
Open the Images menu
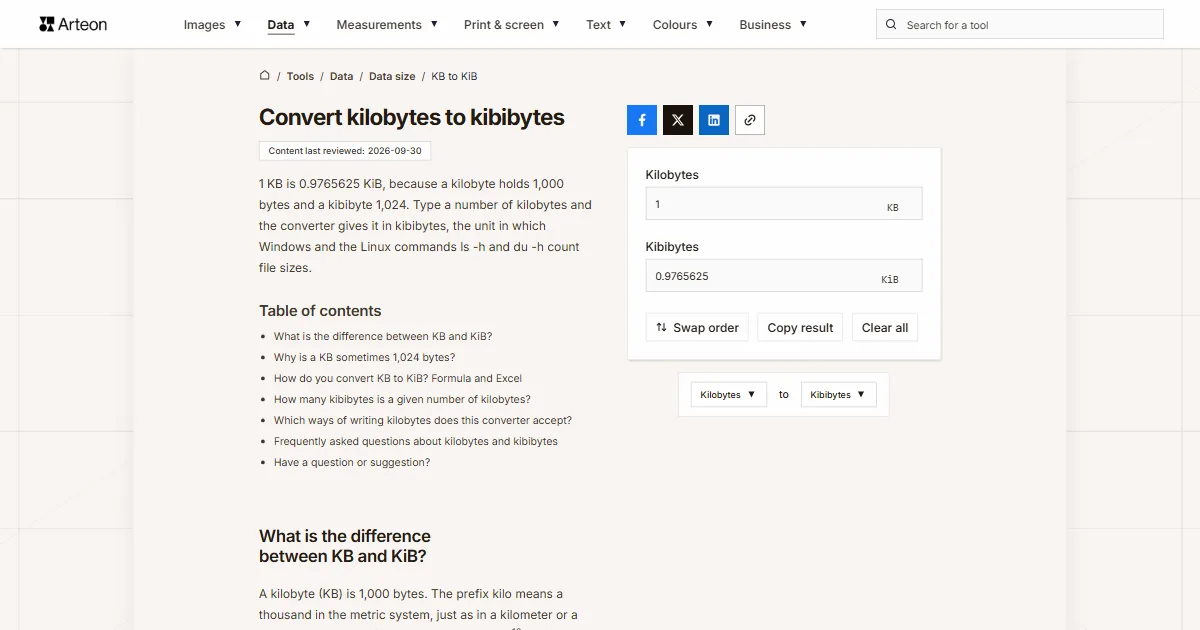204,25
